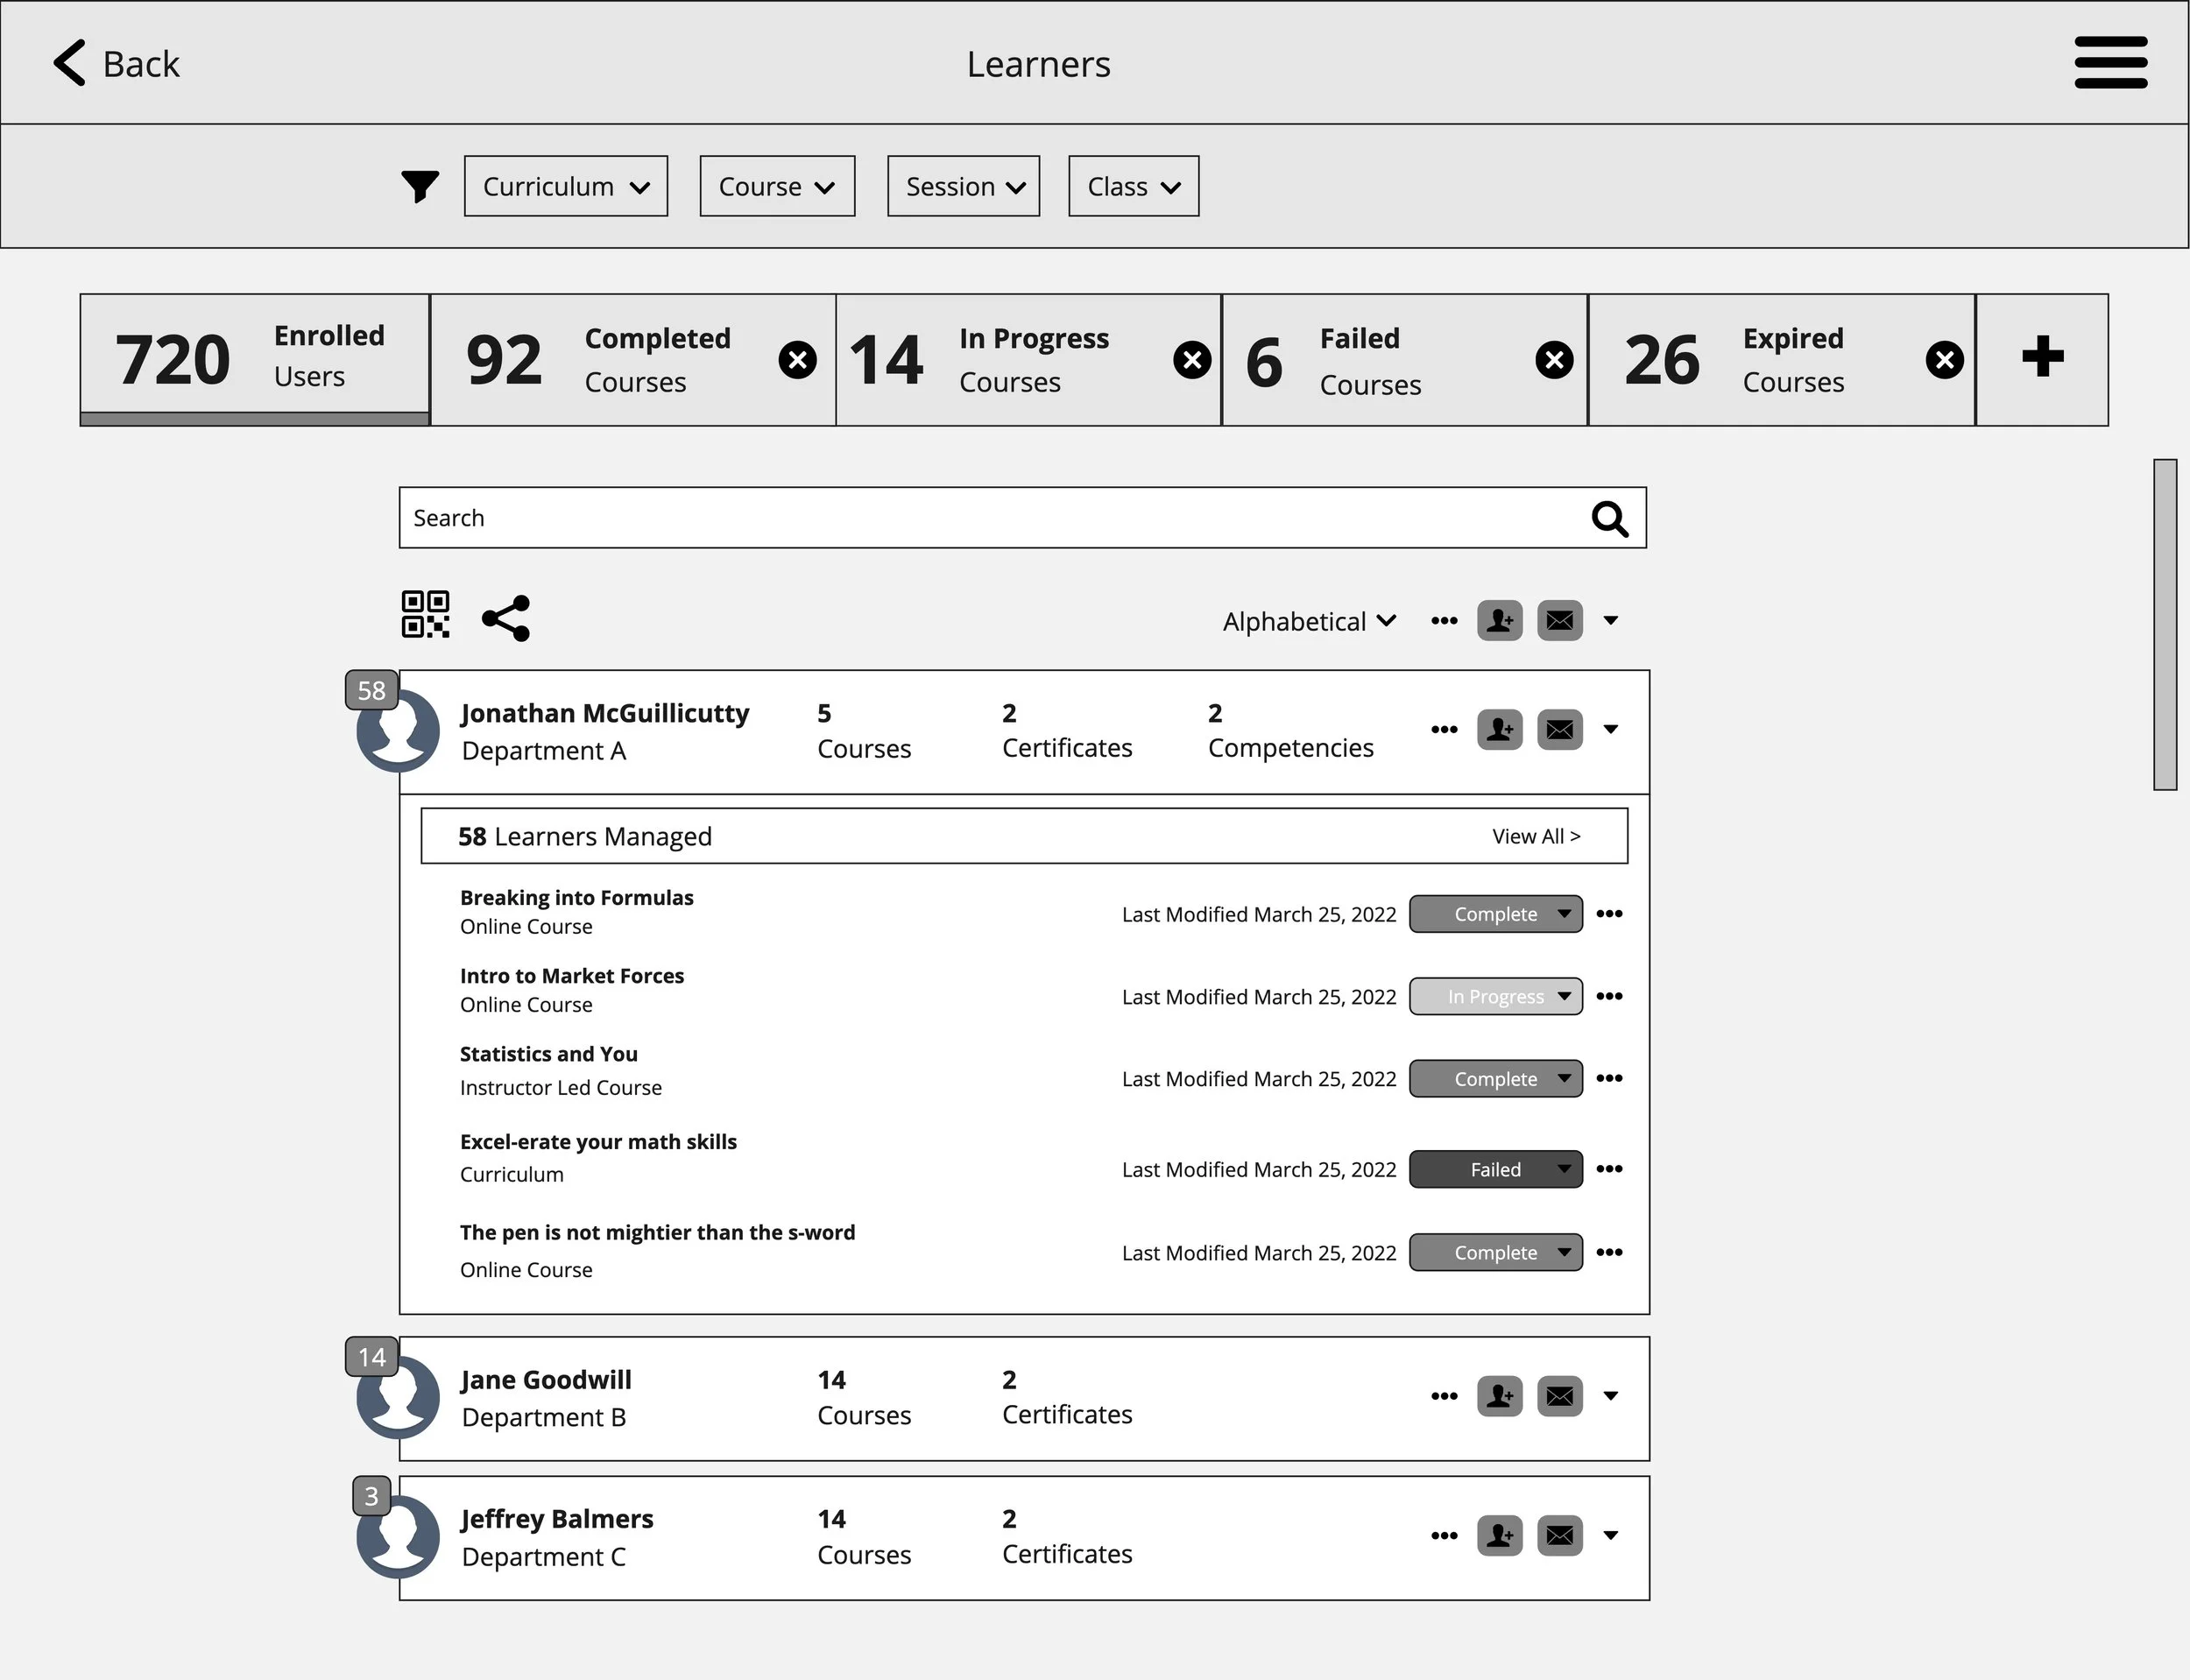
Task: Click add-user icon for Jonathan McGuillicutty
Action: tap(1499, 730)
